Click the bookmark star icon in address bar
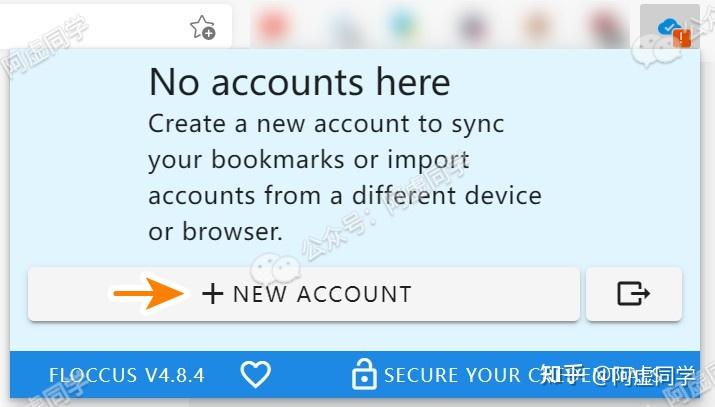The width and height of the screenshot is (715, 407). click(x=202, y=28)
